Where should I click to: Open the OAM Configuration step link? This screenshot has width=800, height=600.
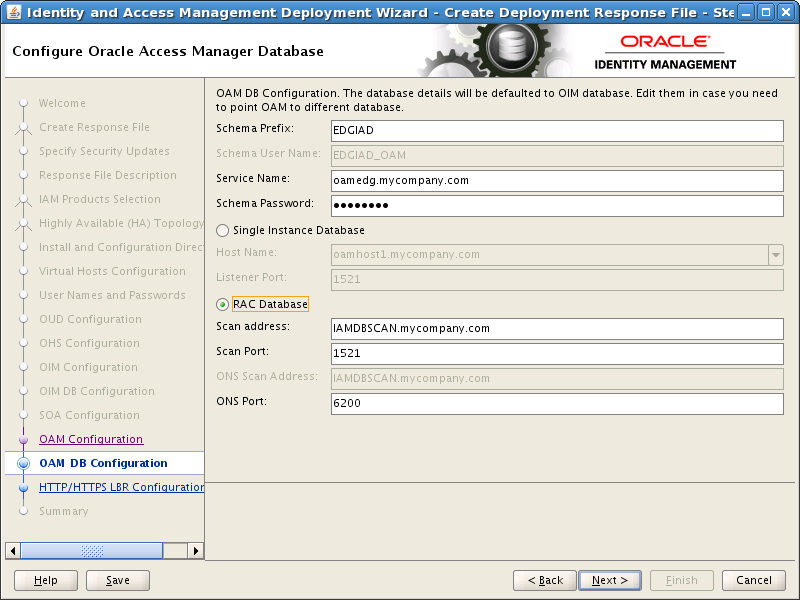(91, 439)
